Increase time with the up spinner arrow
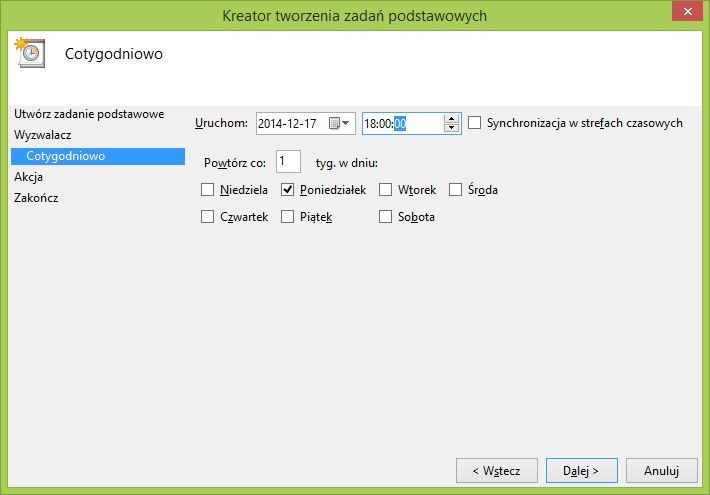This screenshot has width=710, height=495. tap(451, 119)
